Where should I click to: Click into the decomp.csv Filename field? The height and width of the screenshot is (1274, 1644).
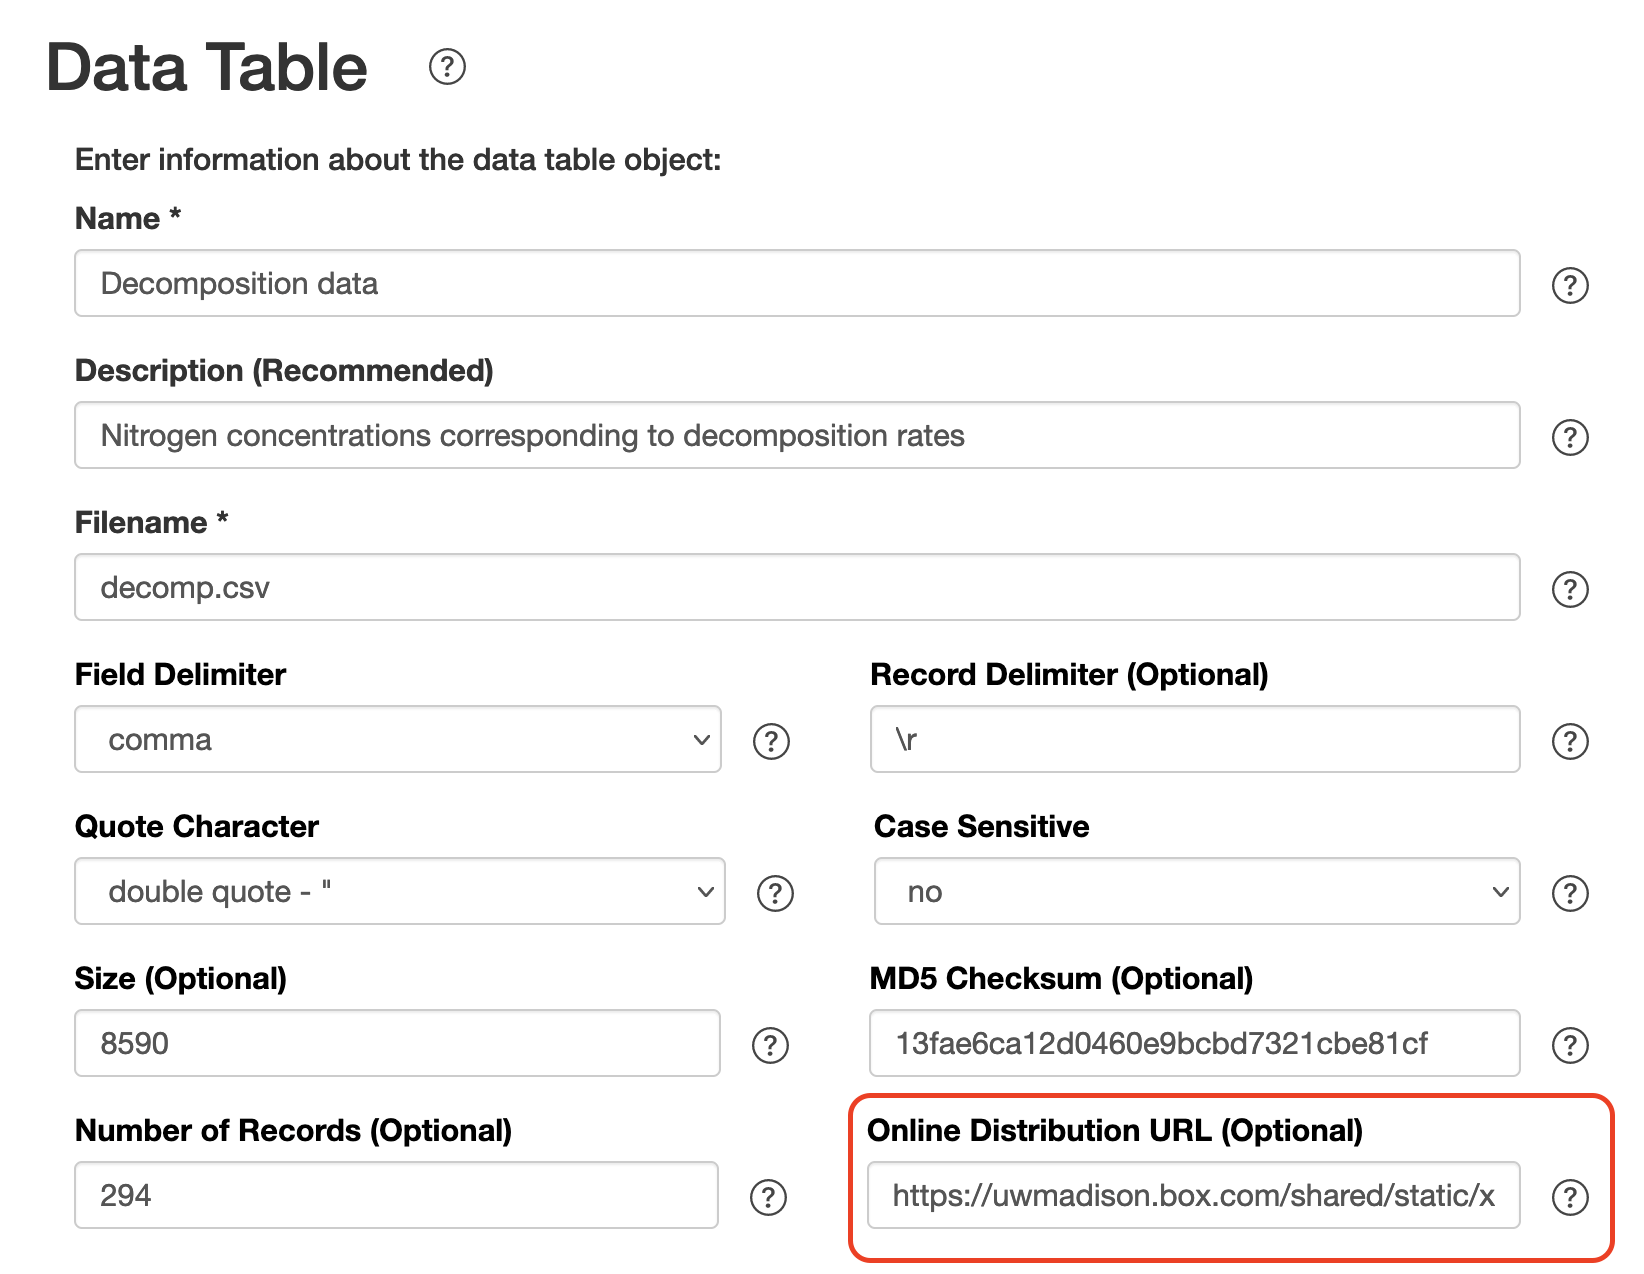coord(797,587)
